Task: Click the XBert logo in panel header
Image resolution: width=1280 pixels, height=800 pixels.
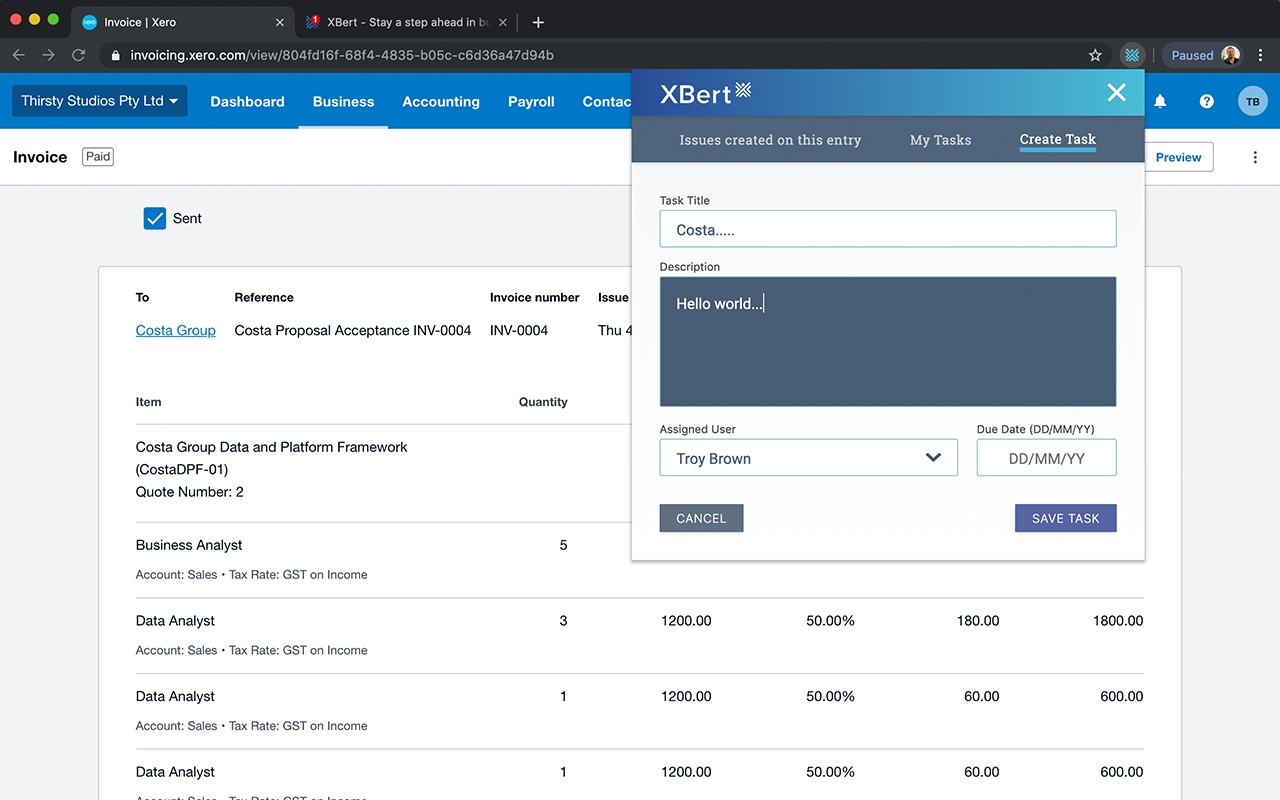Action: coord(705,93)
